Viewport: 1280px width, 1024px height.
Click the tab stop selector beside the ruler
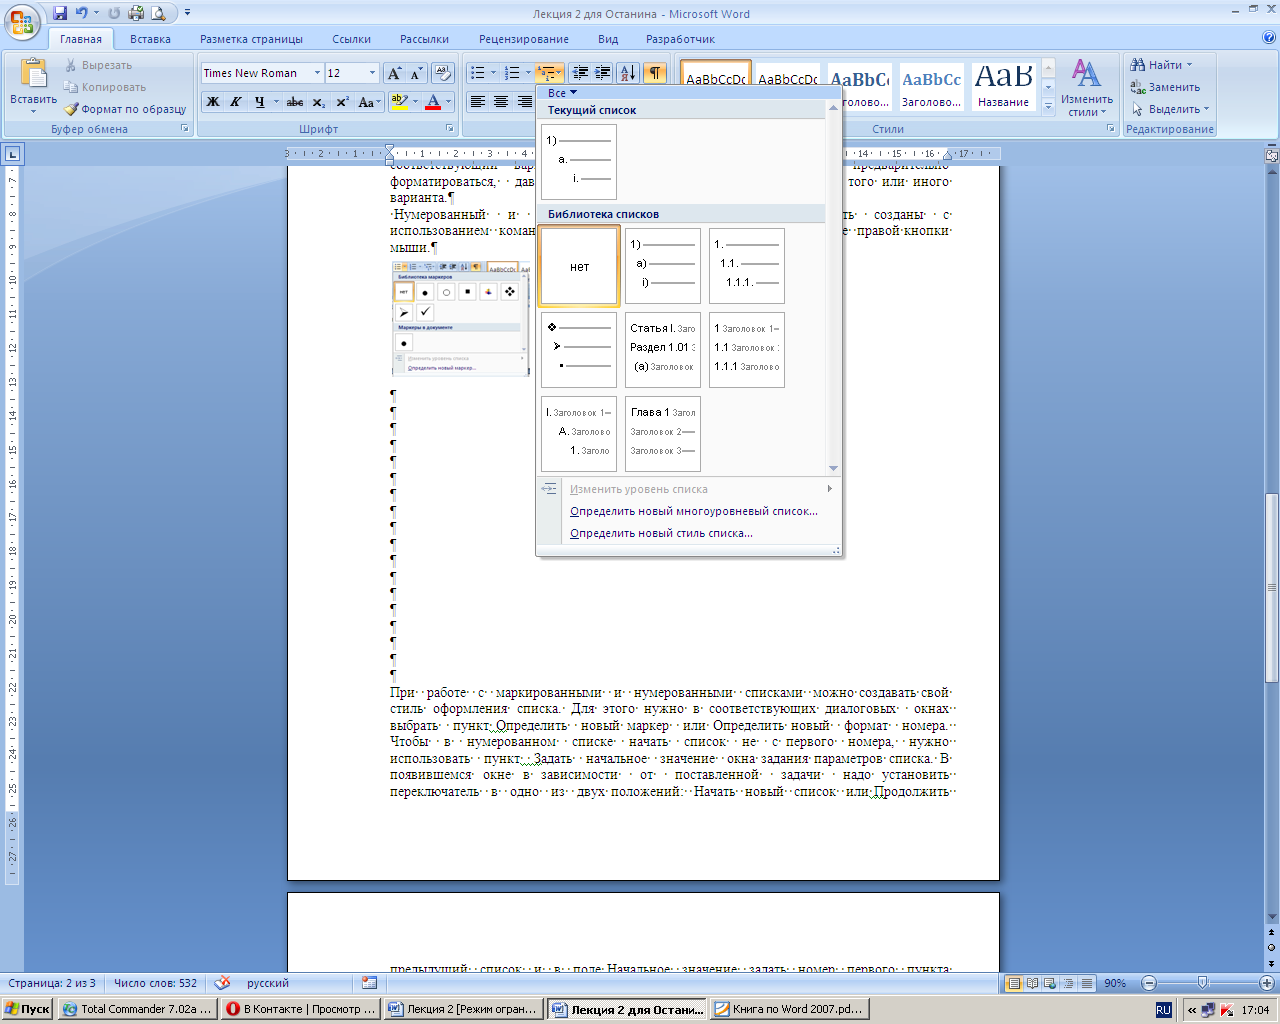12,154
